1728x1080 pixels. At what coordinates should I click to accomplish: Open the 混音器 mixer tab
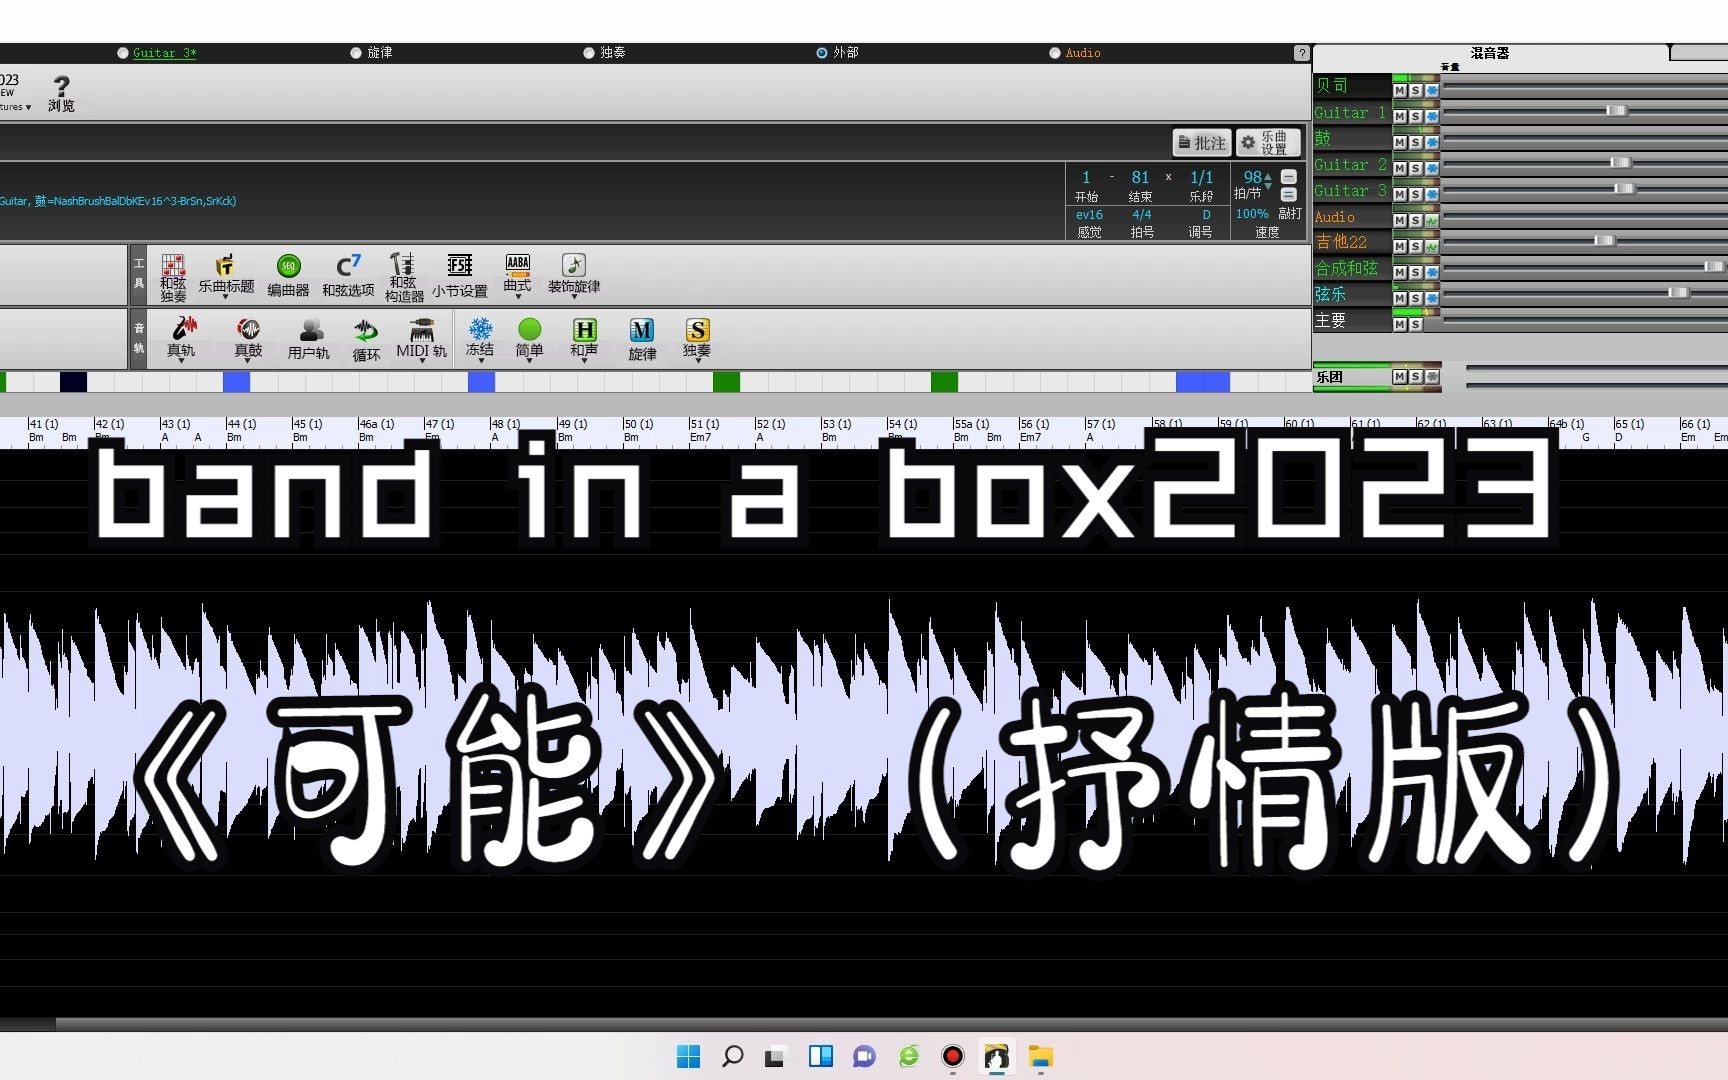[1490, 53]
